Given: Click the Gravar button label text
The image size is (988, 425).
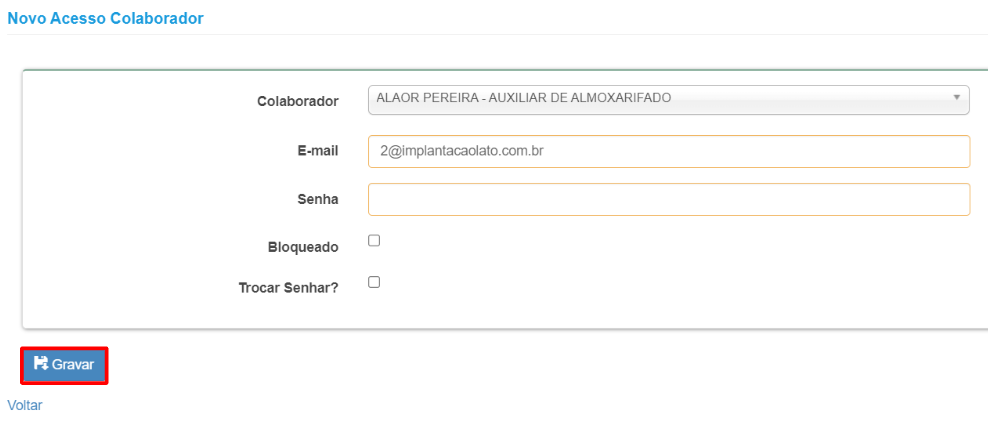Looking at the screenshot, I should pos(73,364).
